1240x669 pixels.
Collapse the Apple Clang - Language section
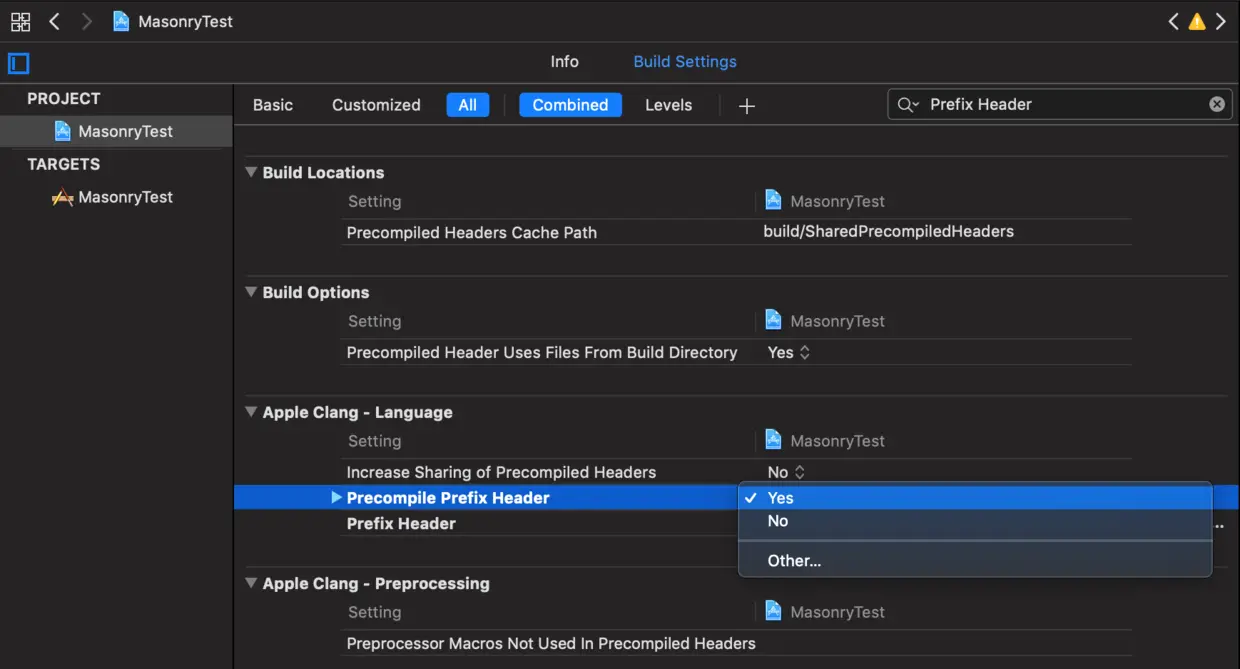(251, 412)
